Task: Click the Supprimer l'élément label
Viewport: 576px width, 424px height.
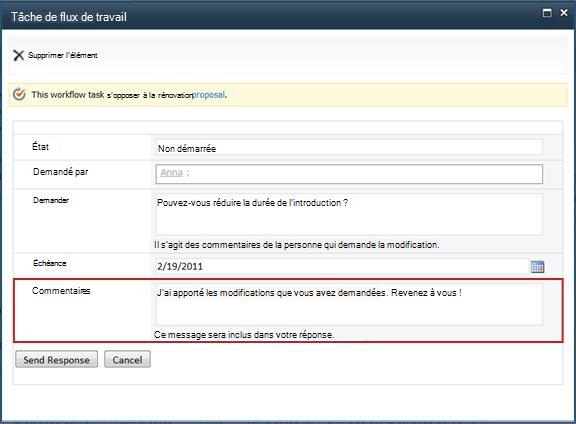Action: [63, 55]
